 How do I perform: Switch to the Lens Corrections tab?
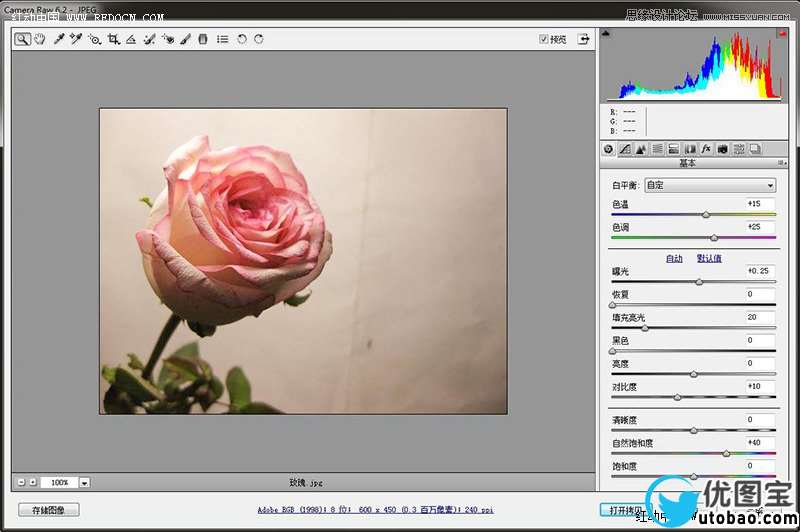(690, 149)
